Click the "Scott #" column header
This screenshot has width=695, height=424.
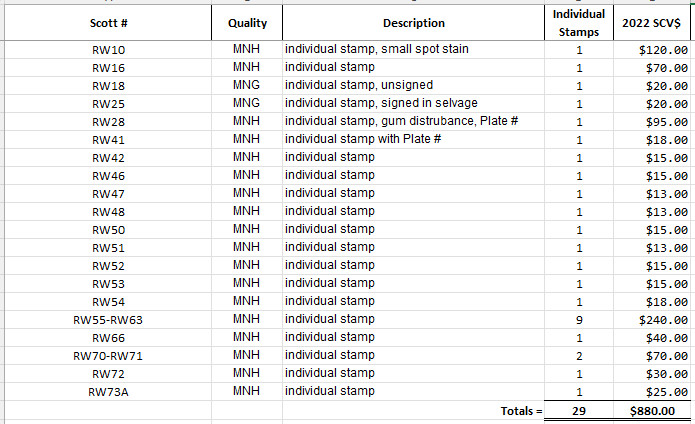[x=106, y=23]
